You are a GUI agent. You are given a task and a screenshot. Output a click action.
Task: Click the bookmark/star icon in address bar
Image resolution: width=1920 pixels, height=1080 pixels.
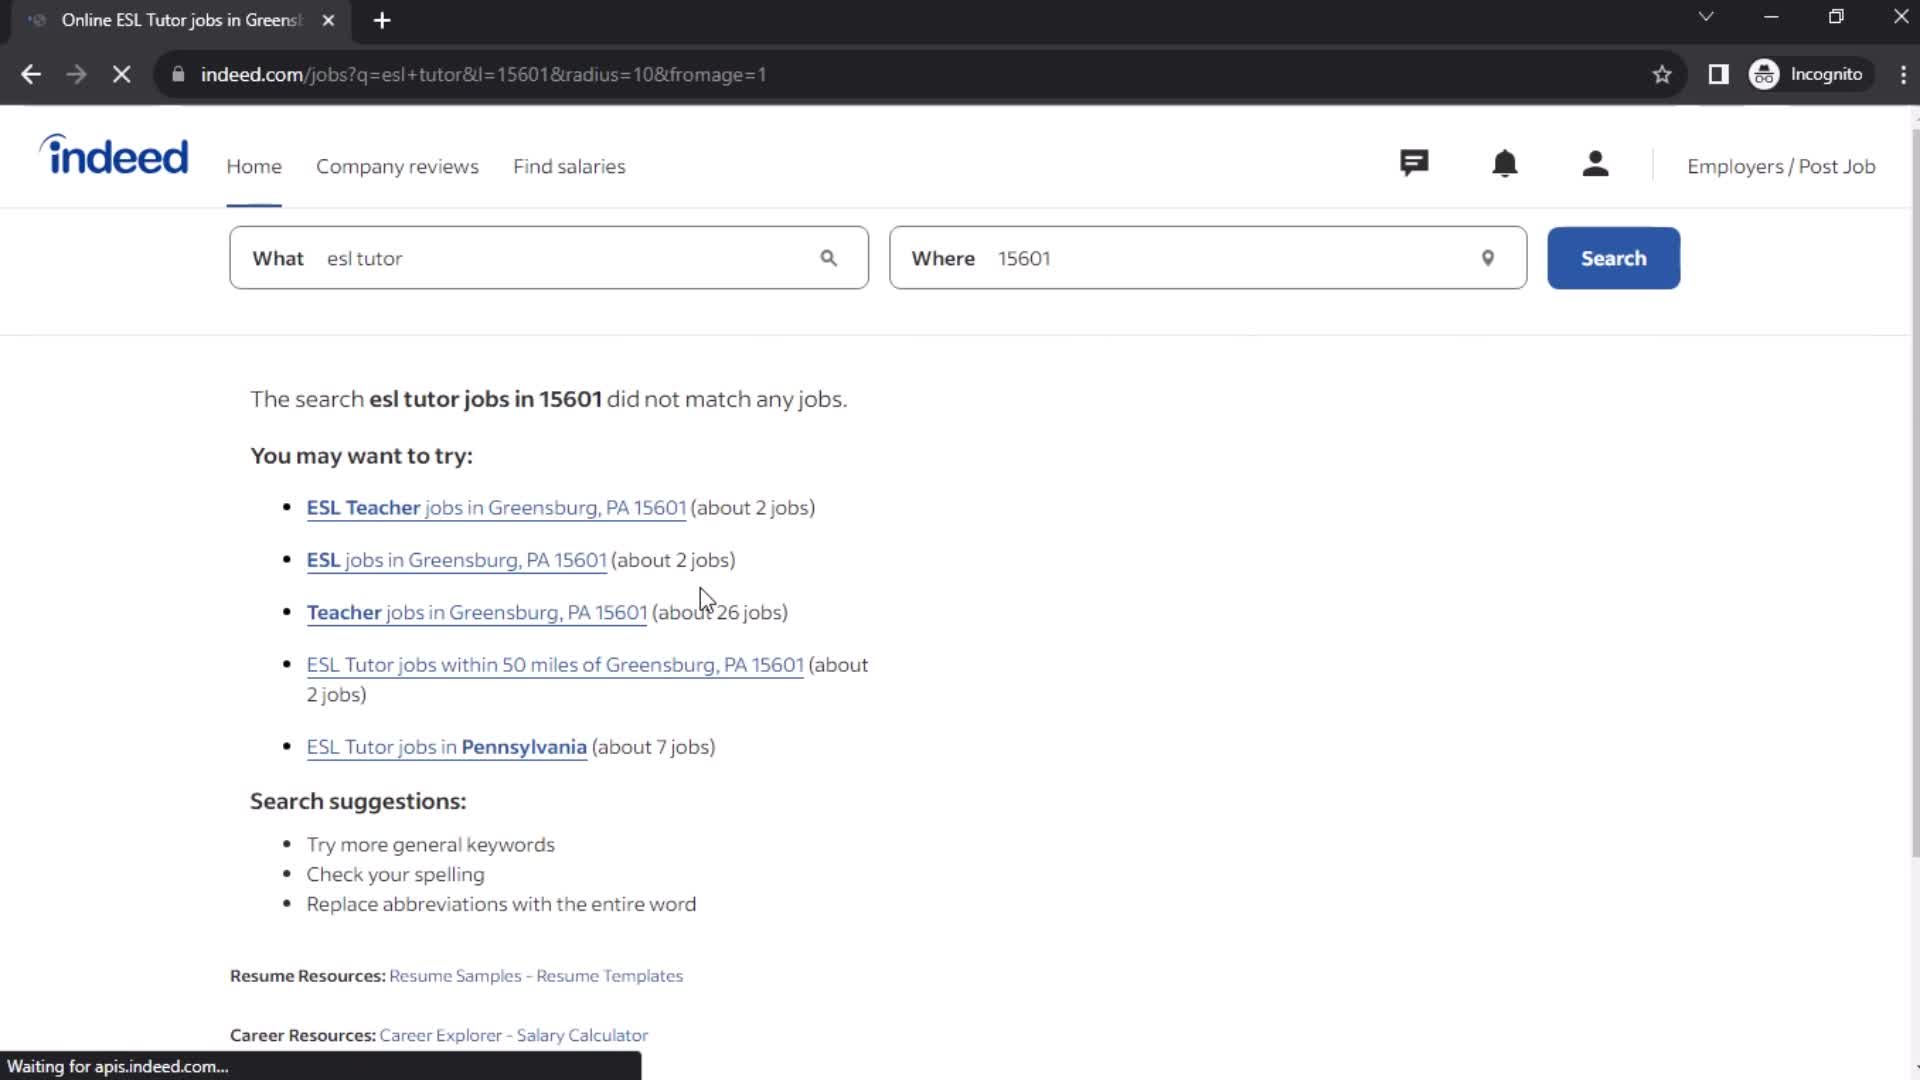pyautogui.click(x=1663, y=74)
